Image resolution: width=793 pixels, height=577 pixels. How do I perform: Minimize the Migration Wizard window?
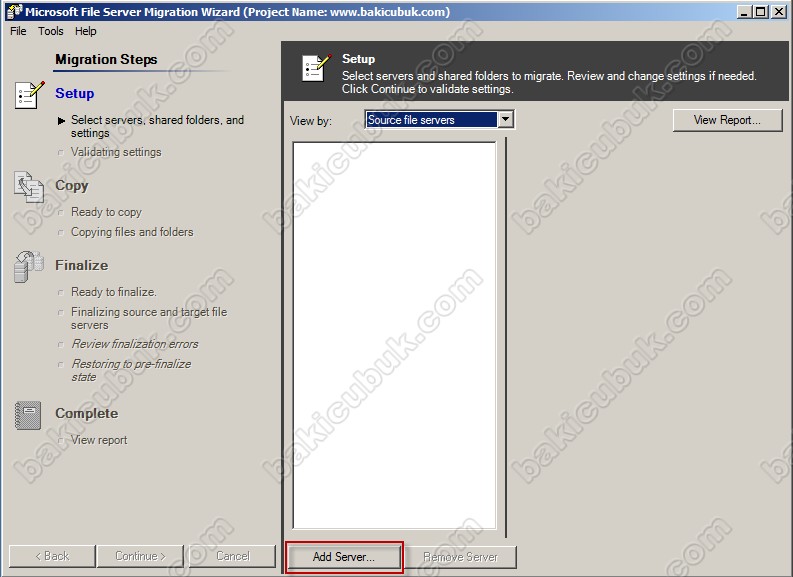tap(744, 12)
